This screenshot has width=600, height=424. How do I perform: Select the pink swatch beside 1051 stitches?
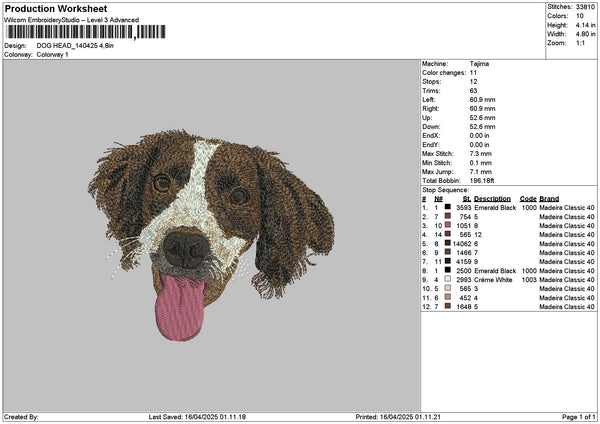click(447, 225)
